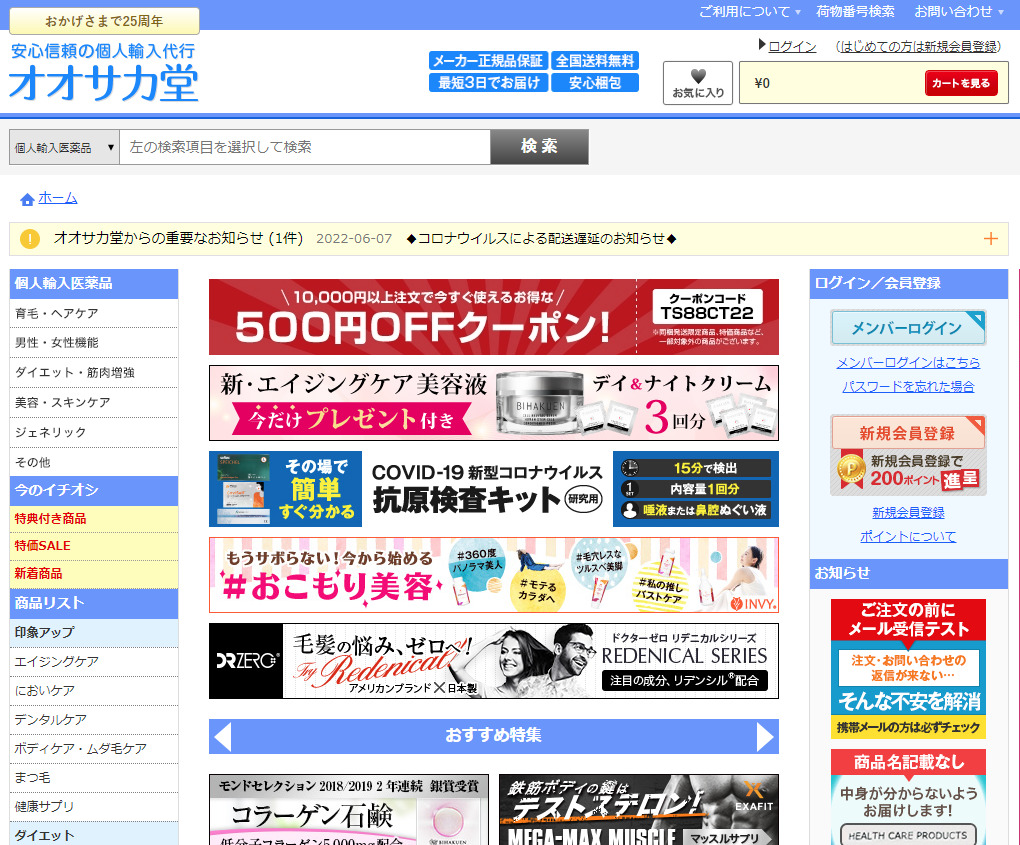Open the 個人輸入医薬品 search category dropdown

point(64,147)
